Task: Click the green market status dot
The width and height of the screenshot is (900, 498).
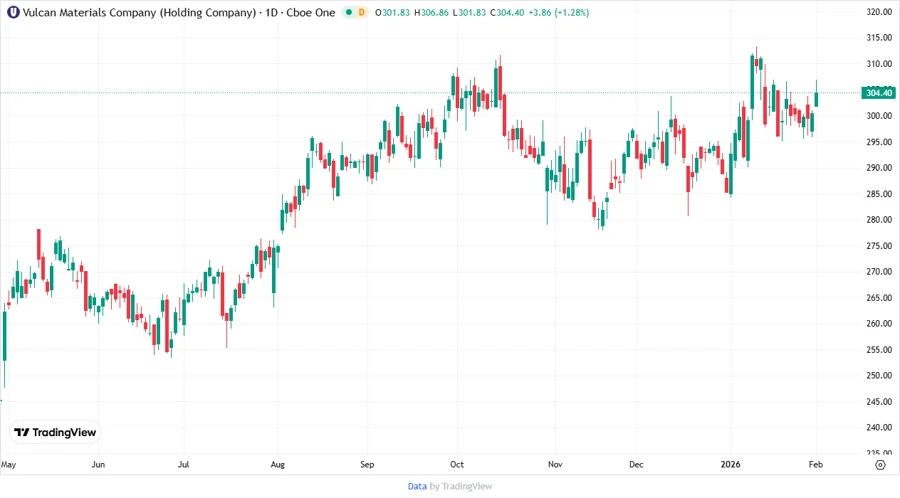Action: pyautogui.click(x=348, y=12)
